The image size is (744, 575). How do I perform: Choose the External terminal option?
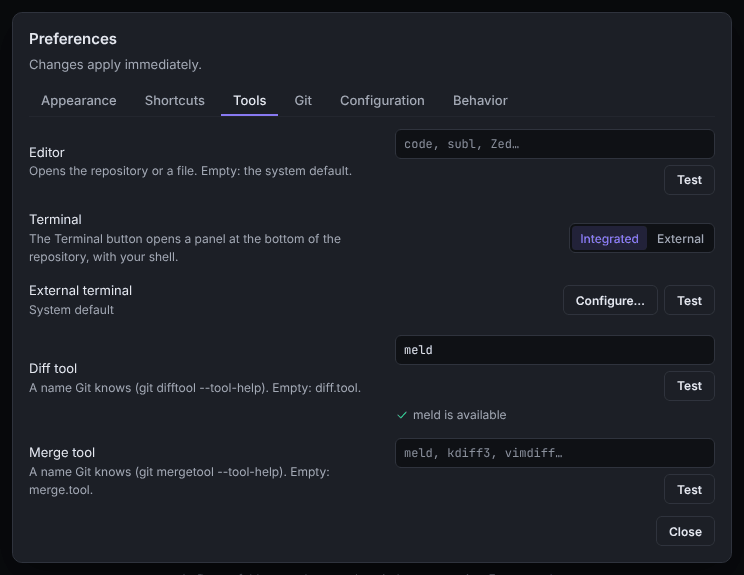(x=680, y=239)
